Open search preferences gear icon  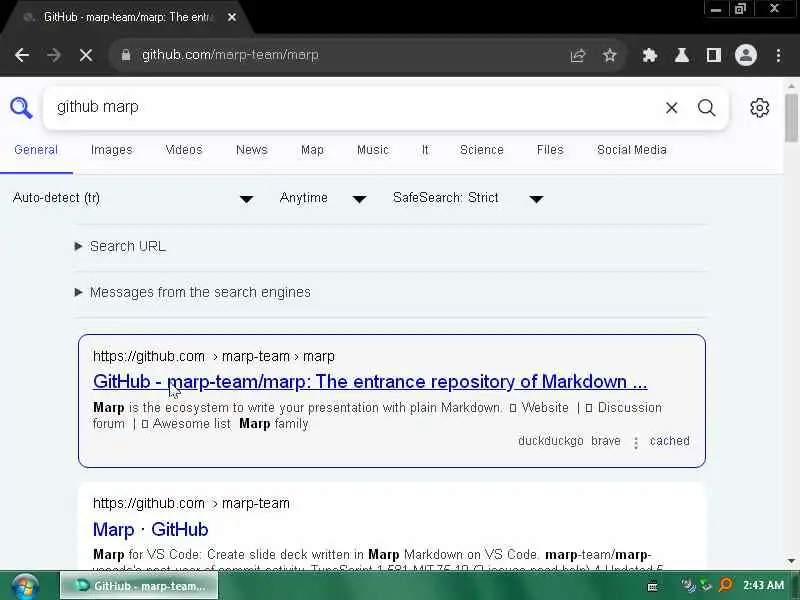[759, 108]
